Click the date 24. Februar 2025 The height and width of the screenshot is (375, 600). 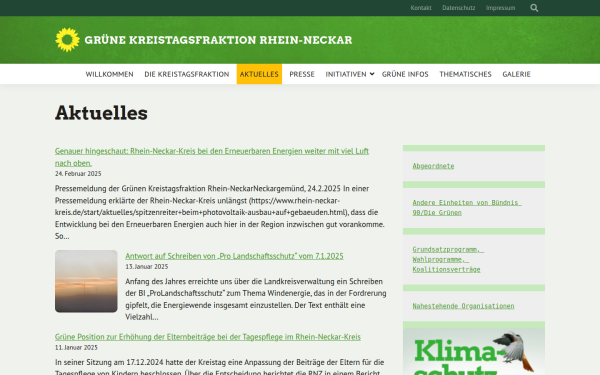coord(78,174)
